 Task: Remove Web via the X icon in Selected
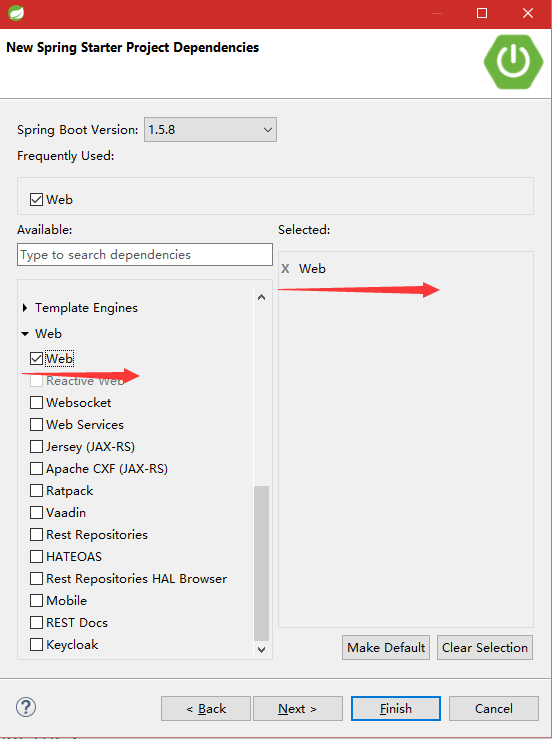285,269
